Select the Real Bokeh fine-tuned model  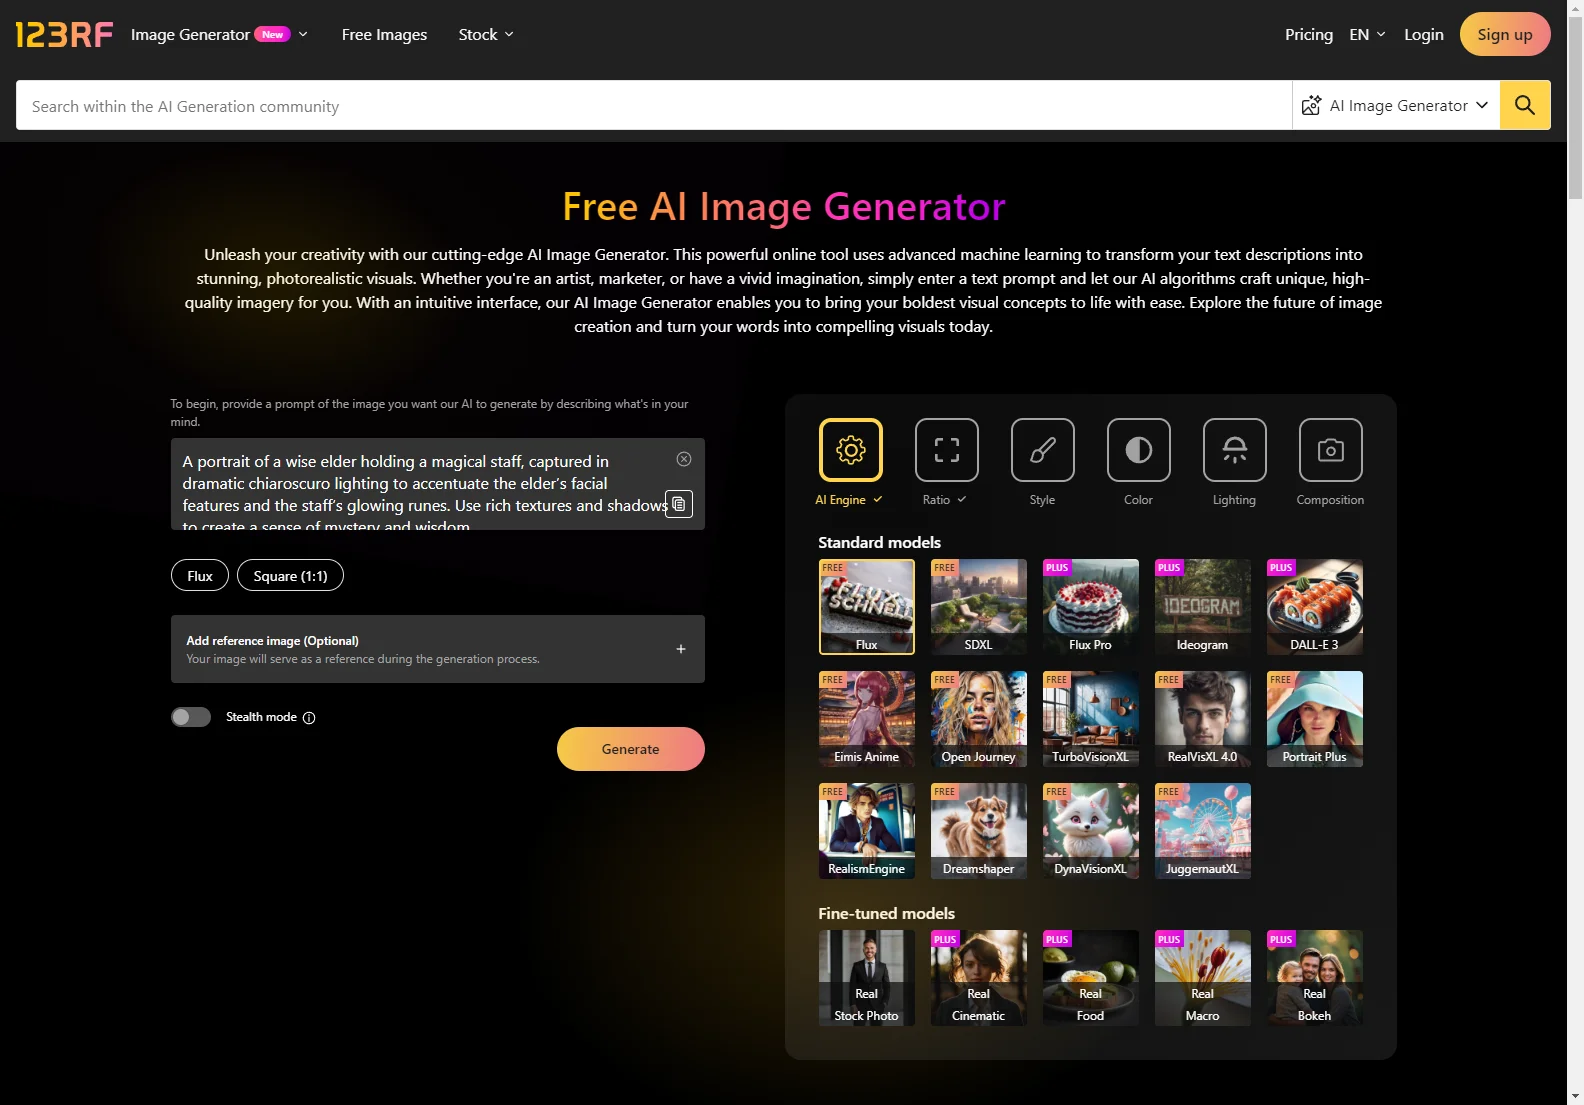(x=1315, y=978)
